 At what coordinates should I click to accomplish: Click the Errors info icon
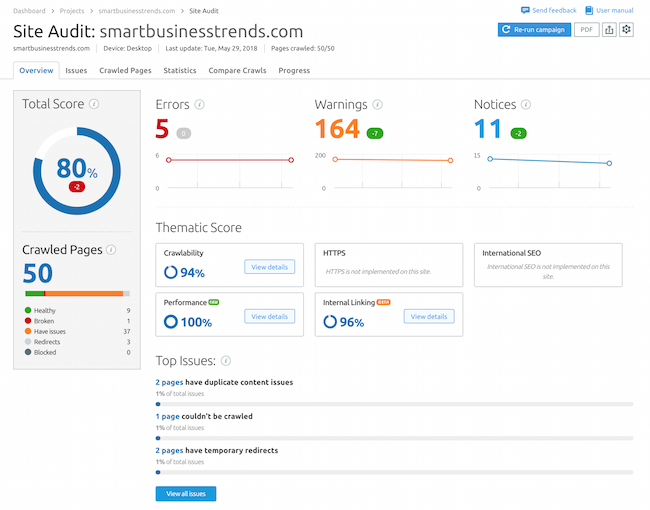[x=199, y=104]
